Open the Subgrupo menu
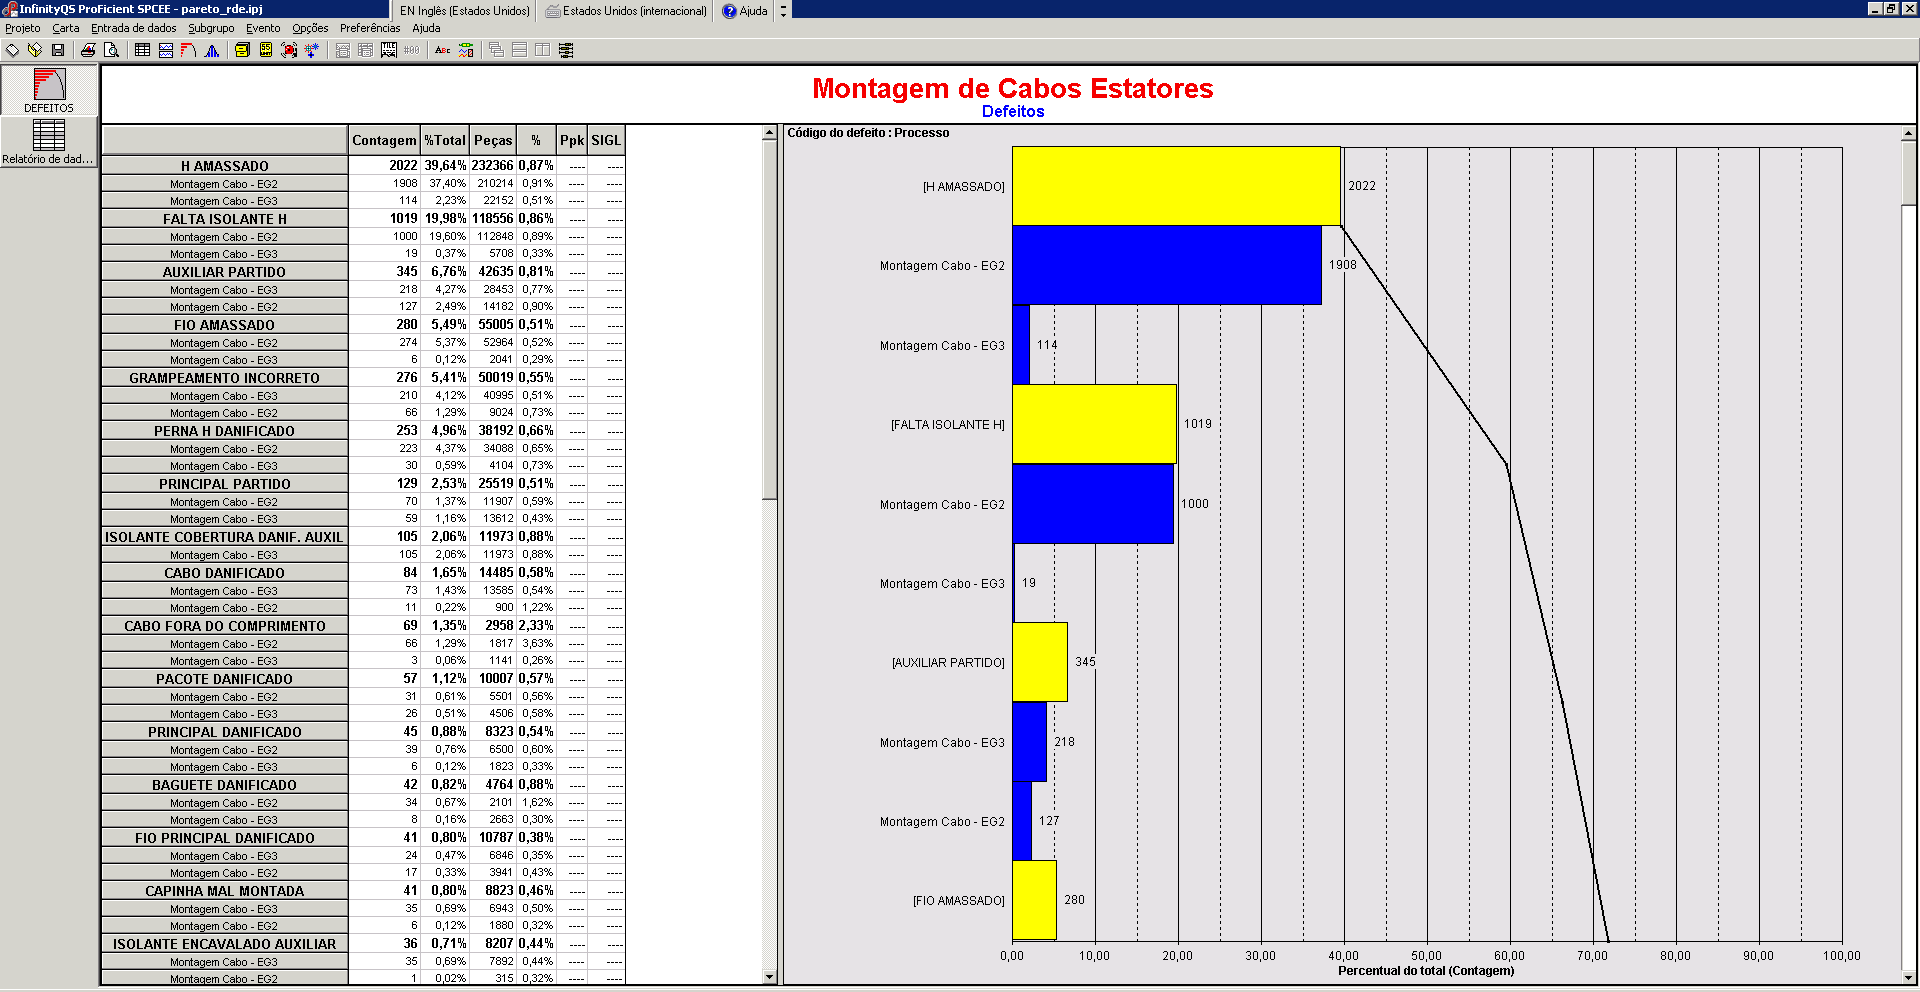Image resolution: width=1920 pixels, height=992 pixels. pyautogui.click(x=211, y=28)
